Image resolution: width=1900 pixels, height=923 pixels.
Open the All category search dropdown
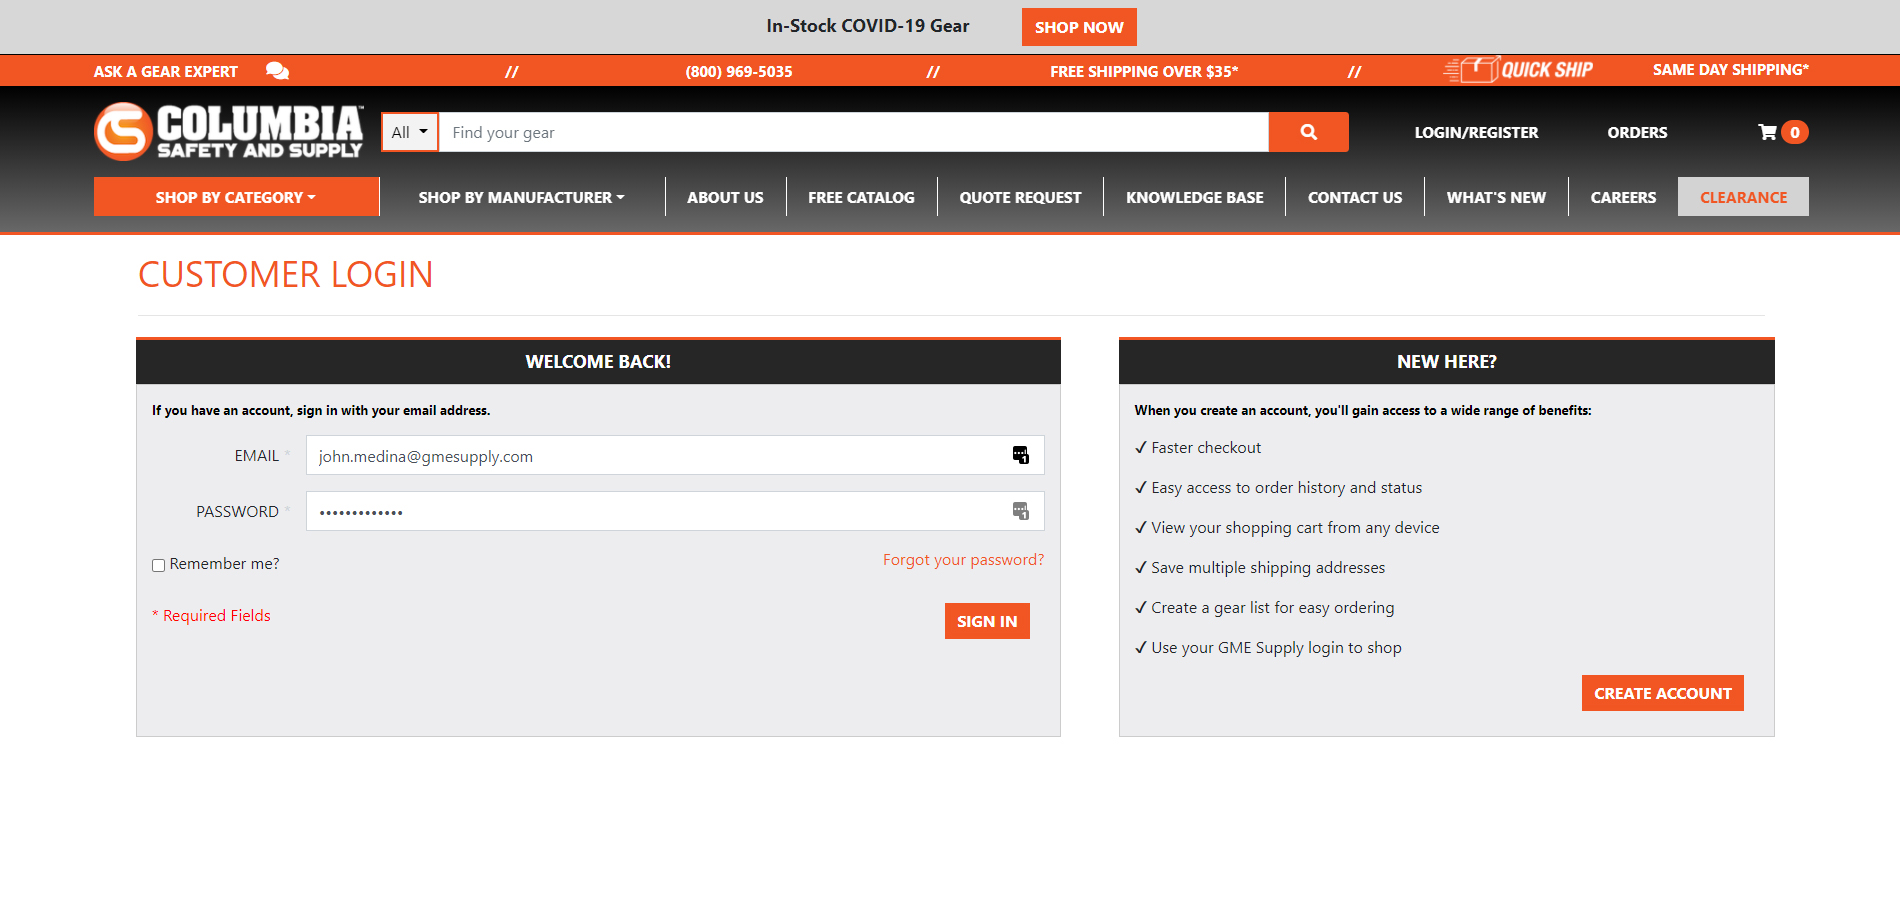tap(410, 132)
